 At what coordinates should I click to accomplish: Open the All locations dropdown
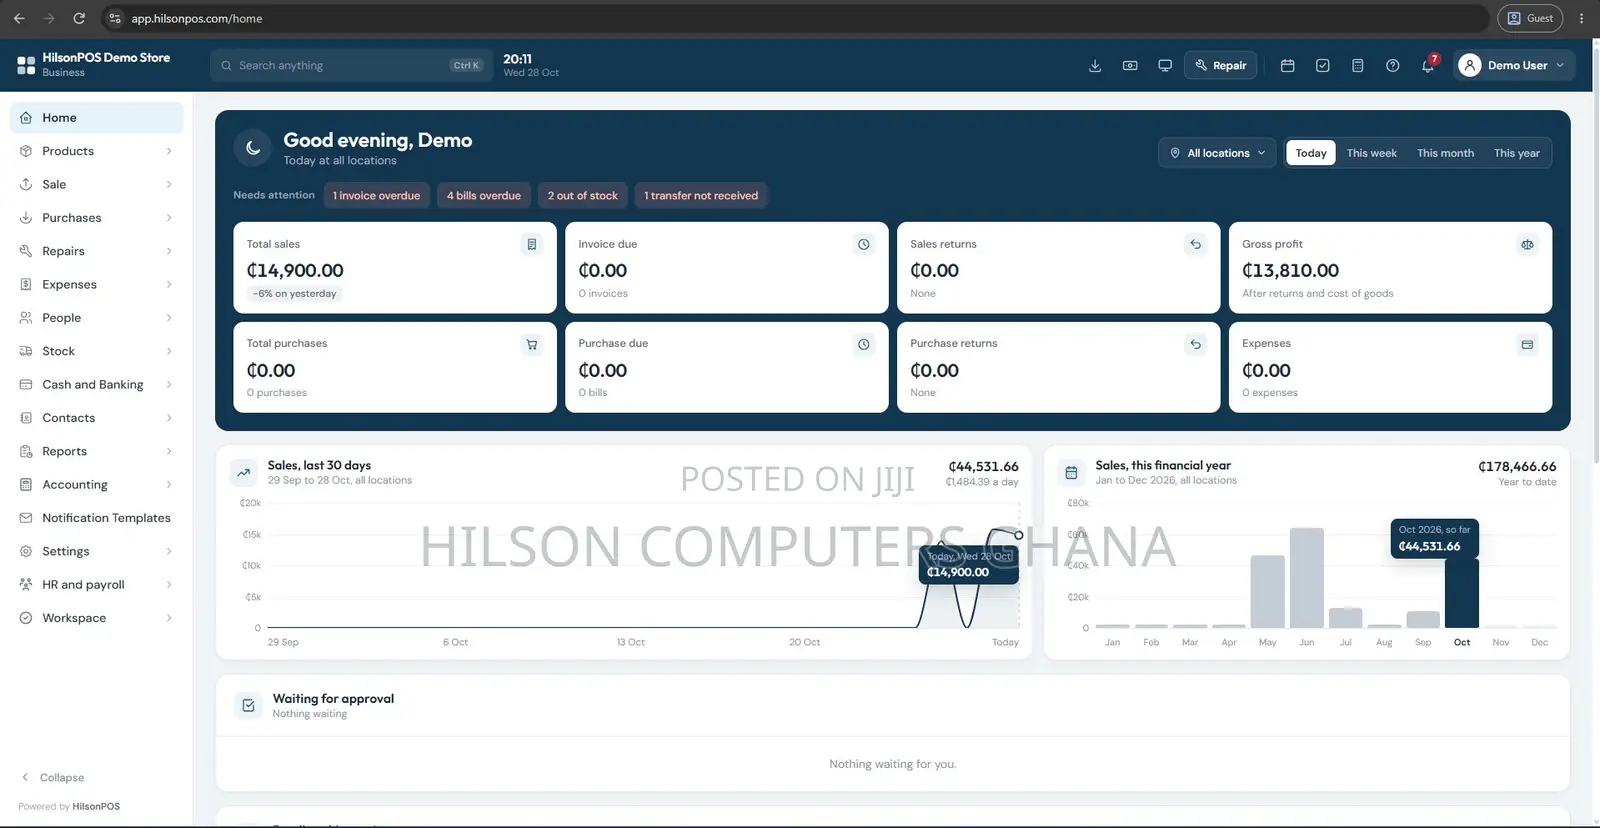pyautogui.click(x=1218, y=153)
